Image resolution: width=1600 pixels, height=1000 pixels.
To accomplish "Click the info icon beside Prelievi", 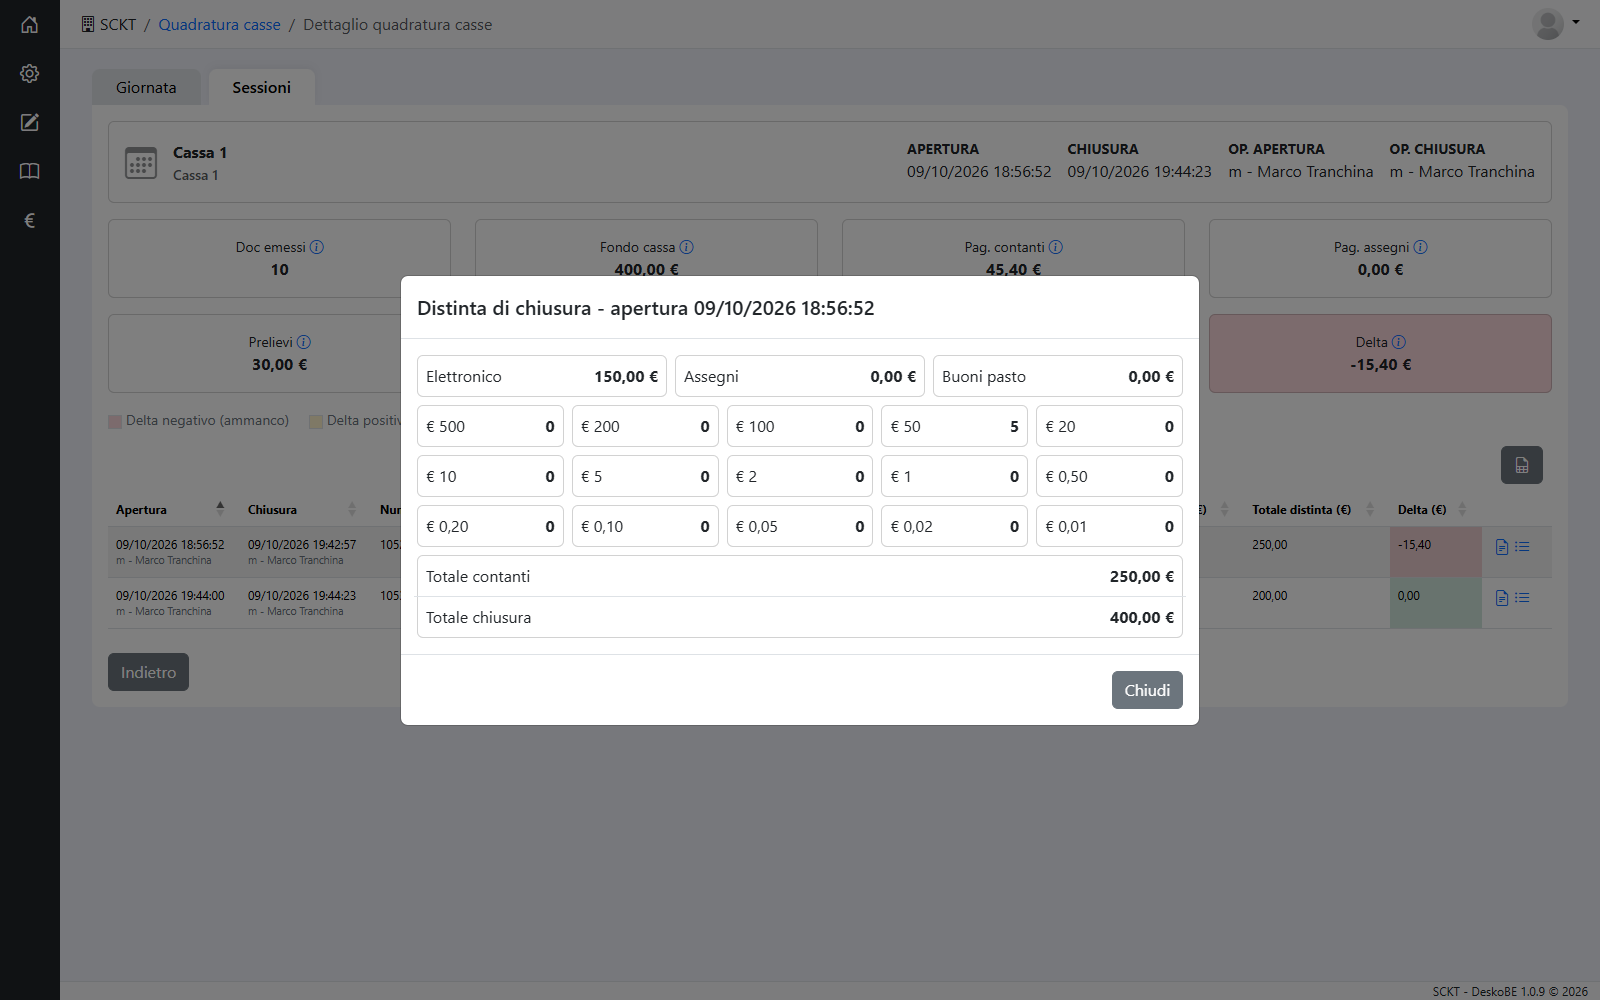I will point(304,342).
